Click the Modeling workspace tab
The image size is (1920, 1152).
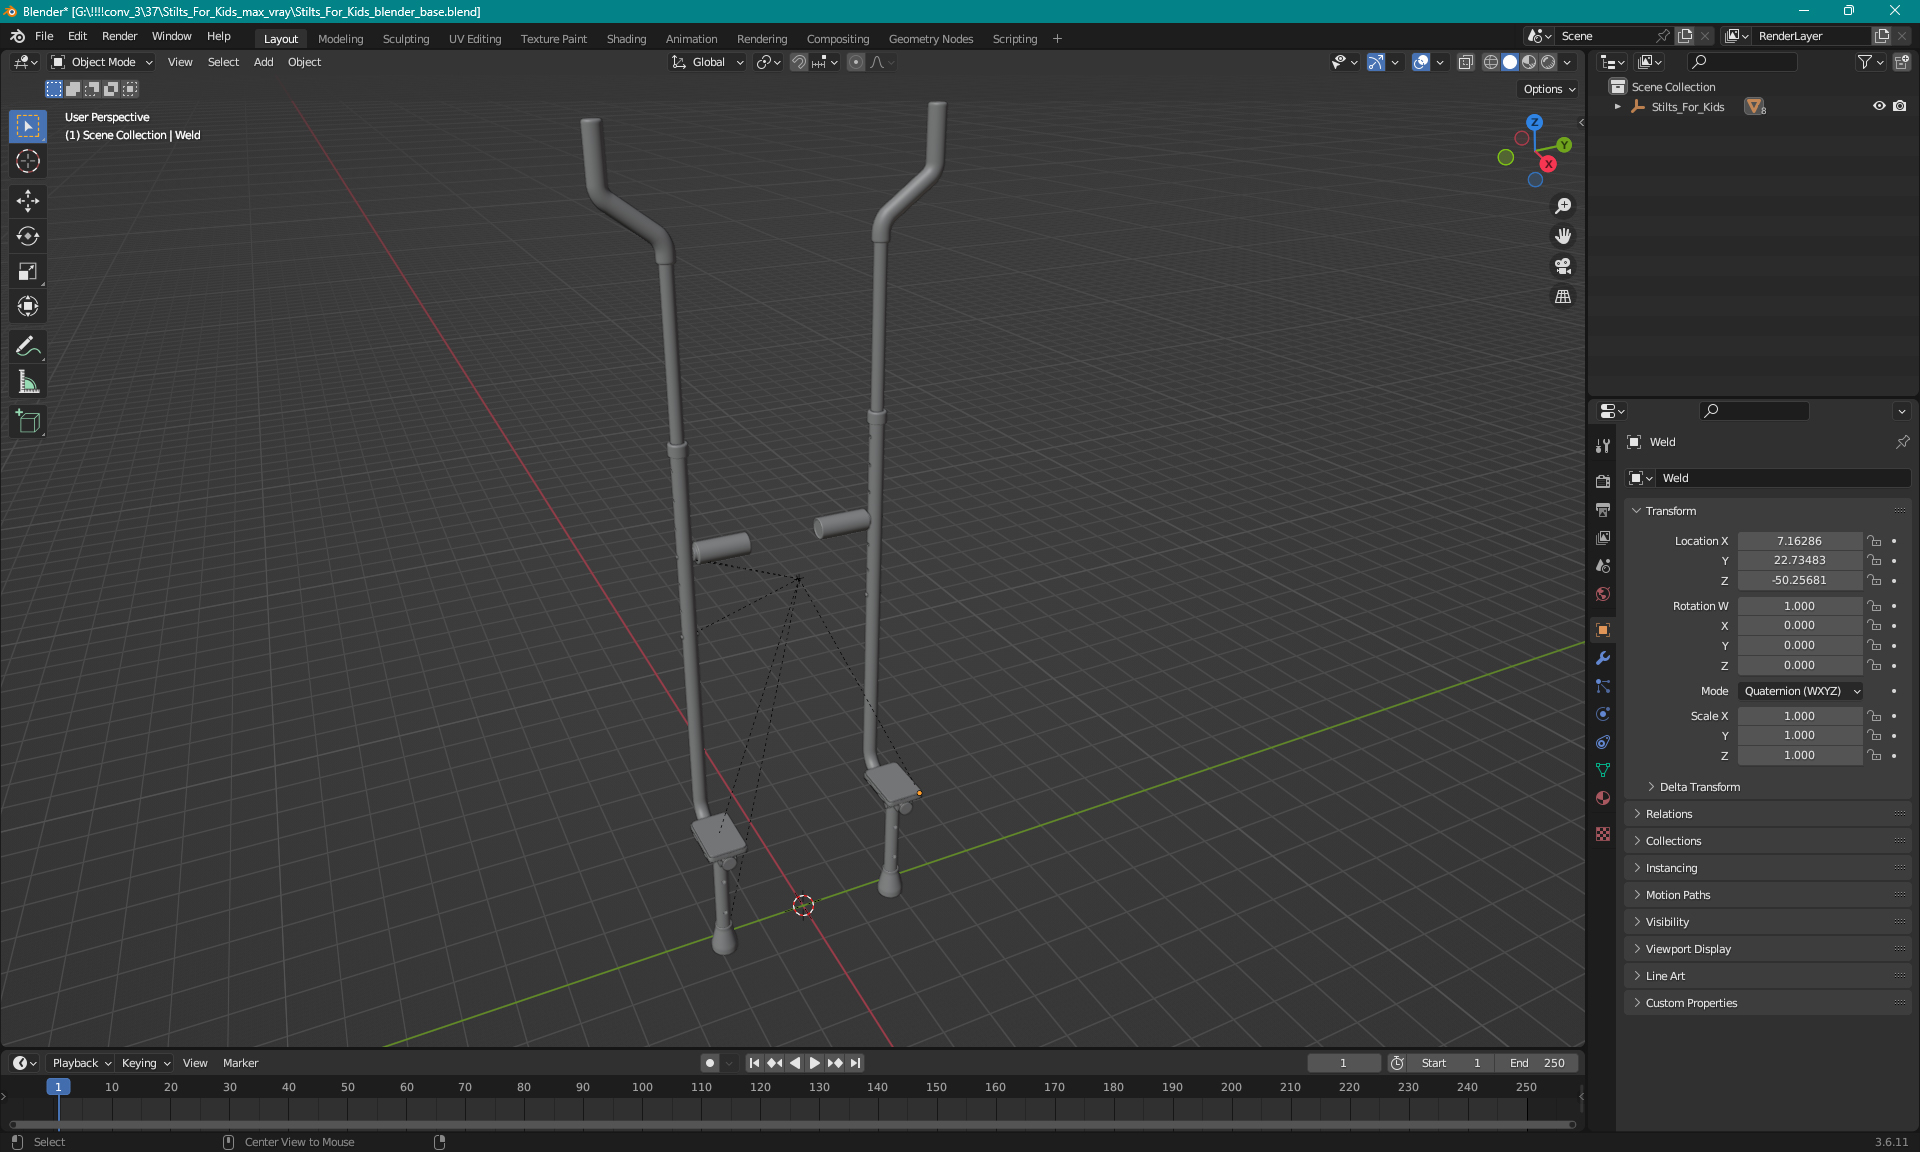pyautogui.click(x=339, y=37)
